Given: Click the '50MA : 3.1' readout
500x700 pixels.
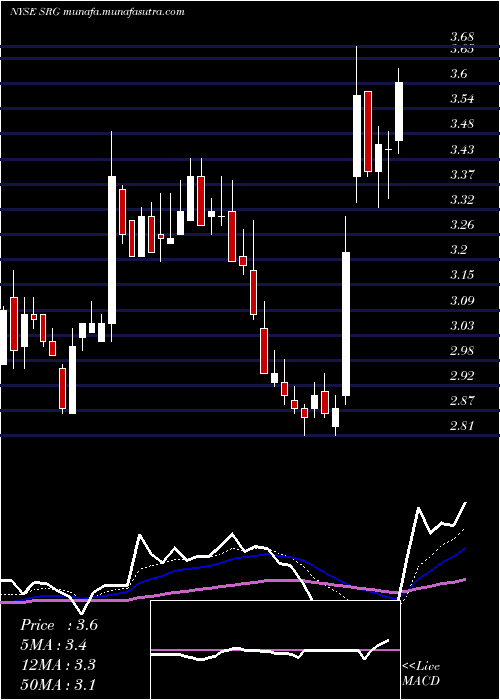Looking at the screenshot, I should (58, 685).
